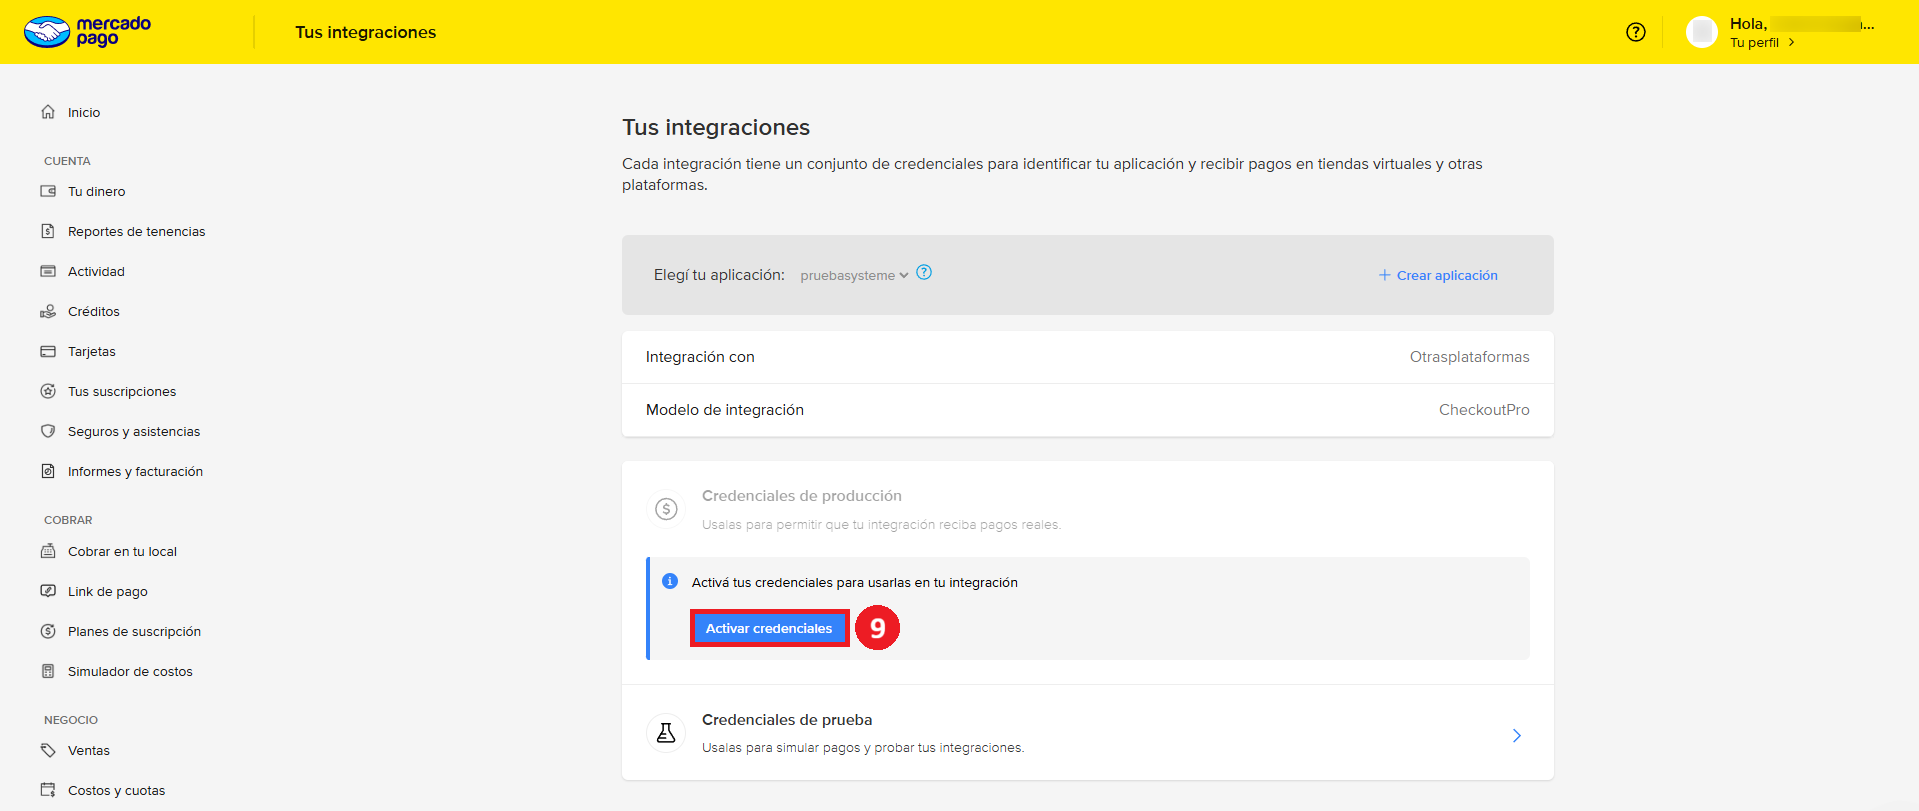Screen dimensions: 1919x811
Task: Select Cobrar en tu local
Action: (122, 551)
